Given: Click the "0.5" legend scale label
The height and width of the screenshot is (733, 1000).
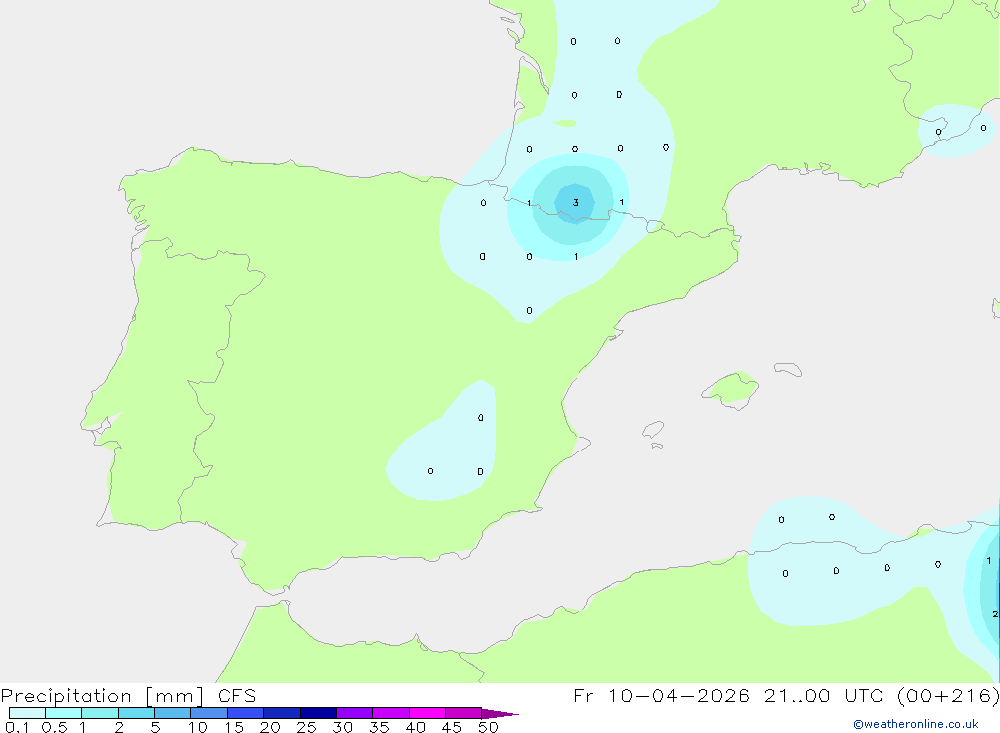Looking at the screenshot, I should (x=54, y=727).
